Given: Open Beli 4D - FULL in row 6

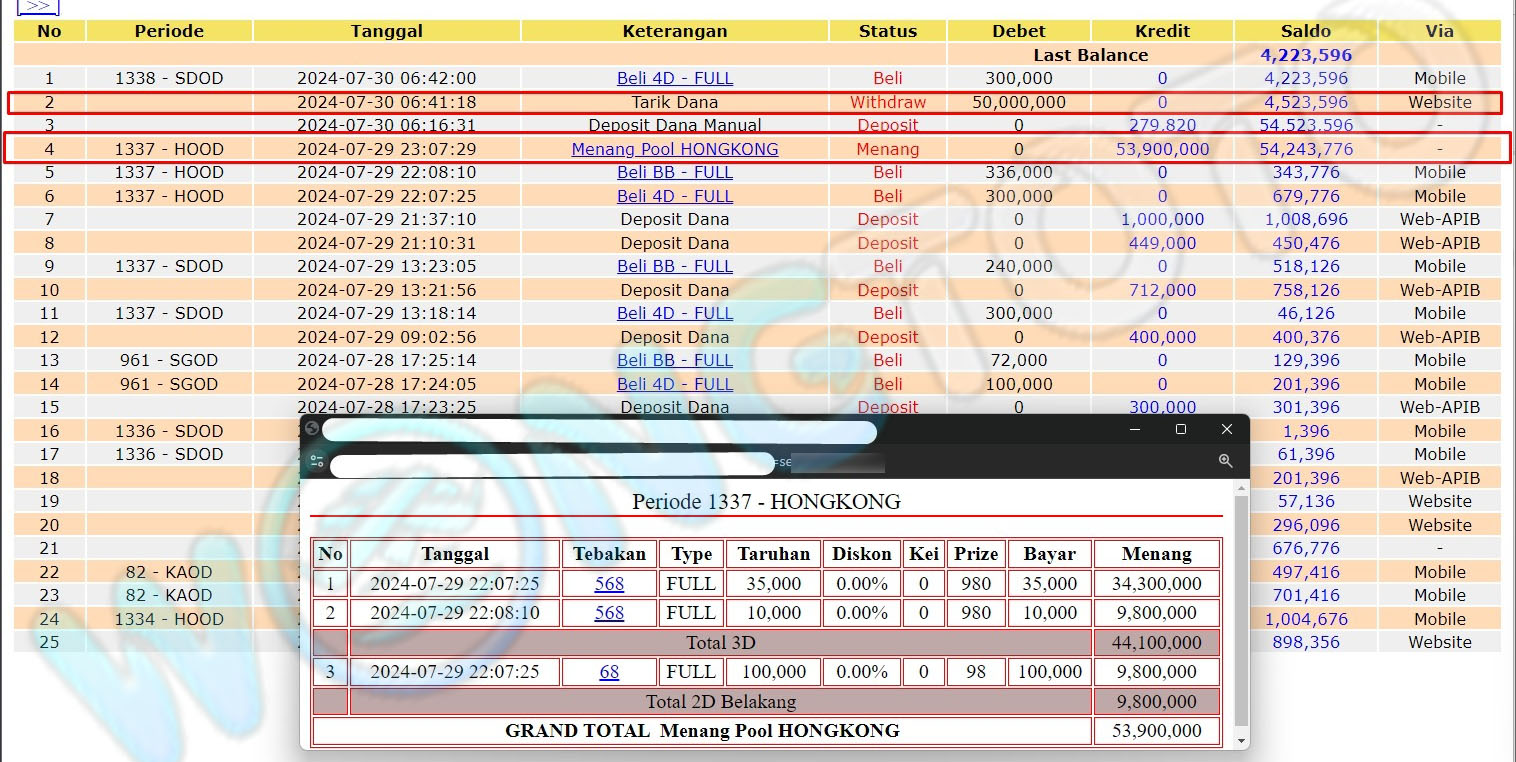Looking at the screenshot, I should click(674, 196).
